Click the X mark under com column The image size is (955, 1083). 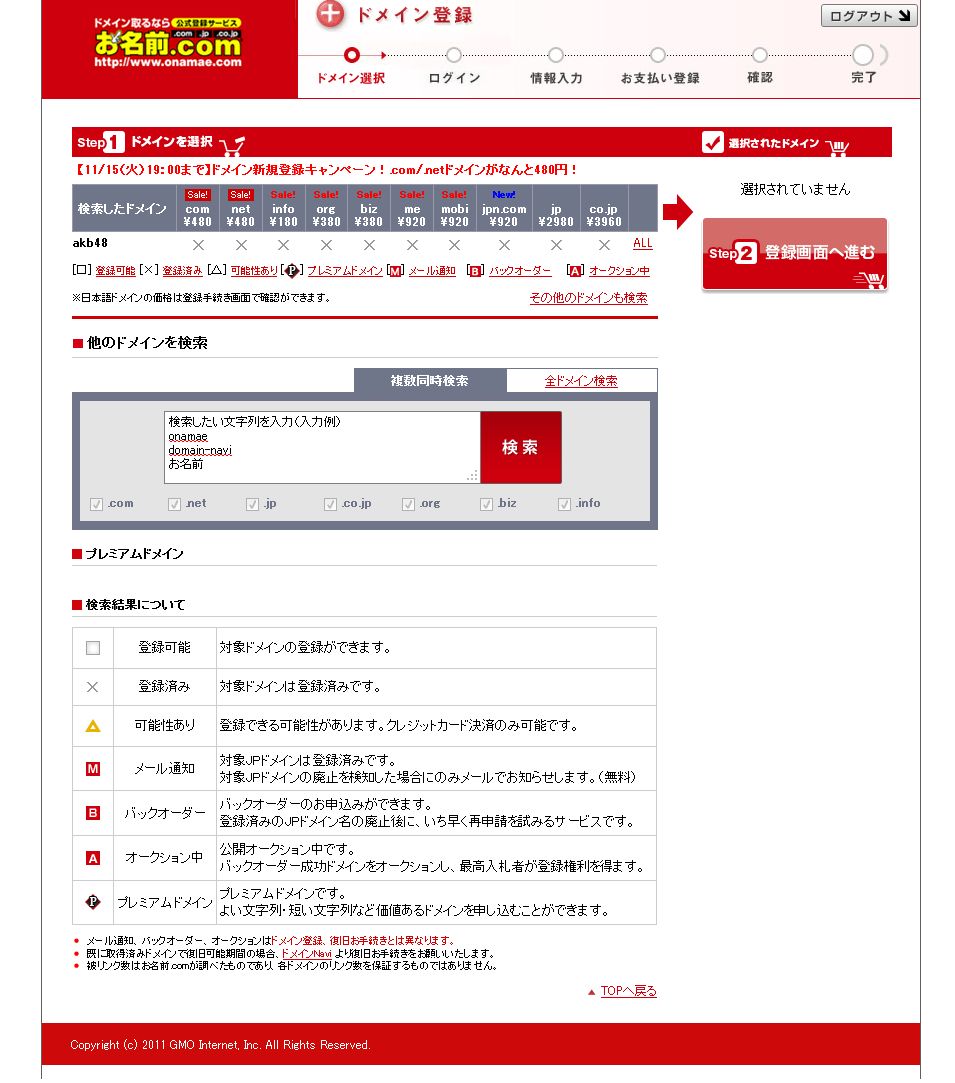(198, 245)
